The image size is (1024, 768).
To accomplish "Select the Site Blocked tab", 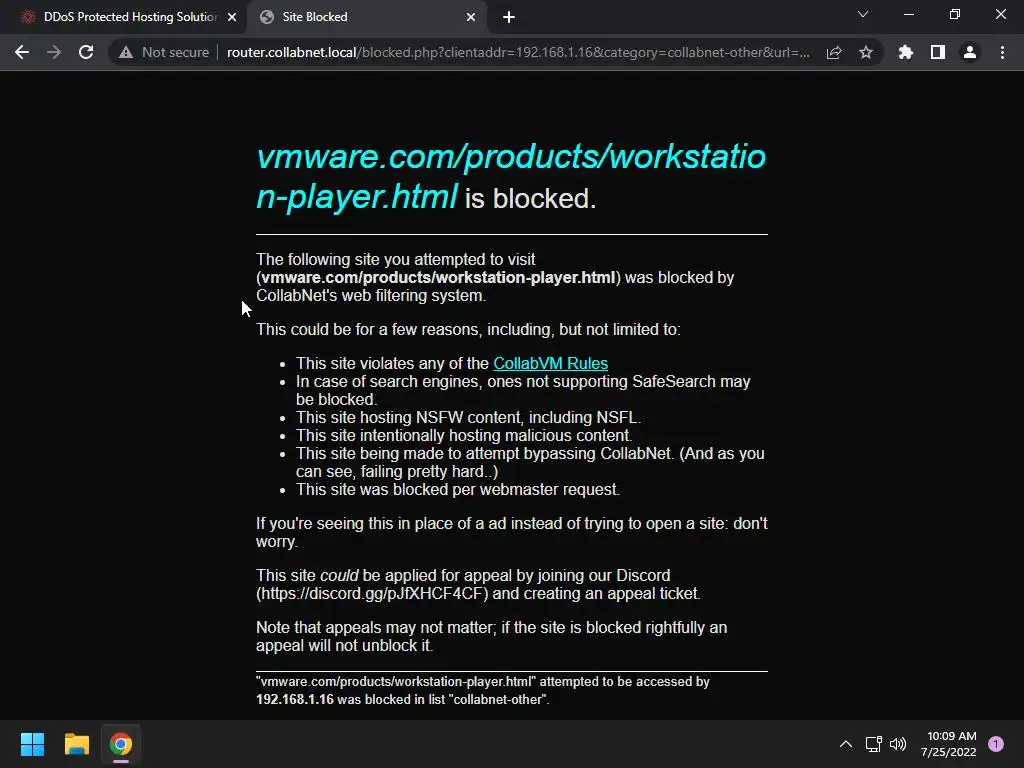I will 368,17.
